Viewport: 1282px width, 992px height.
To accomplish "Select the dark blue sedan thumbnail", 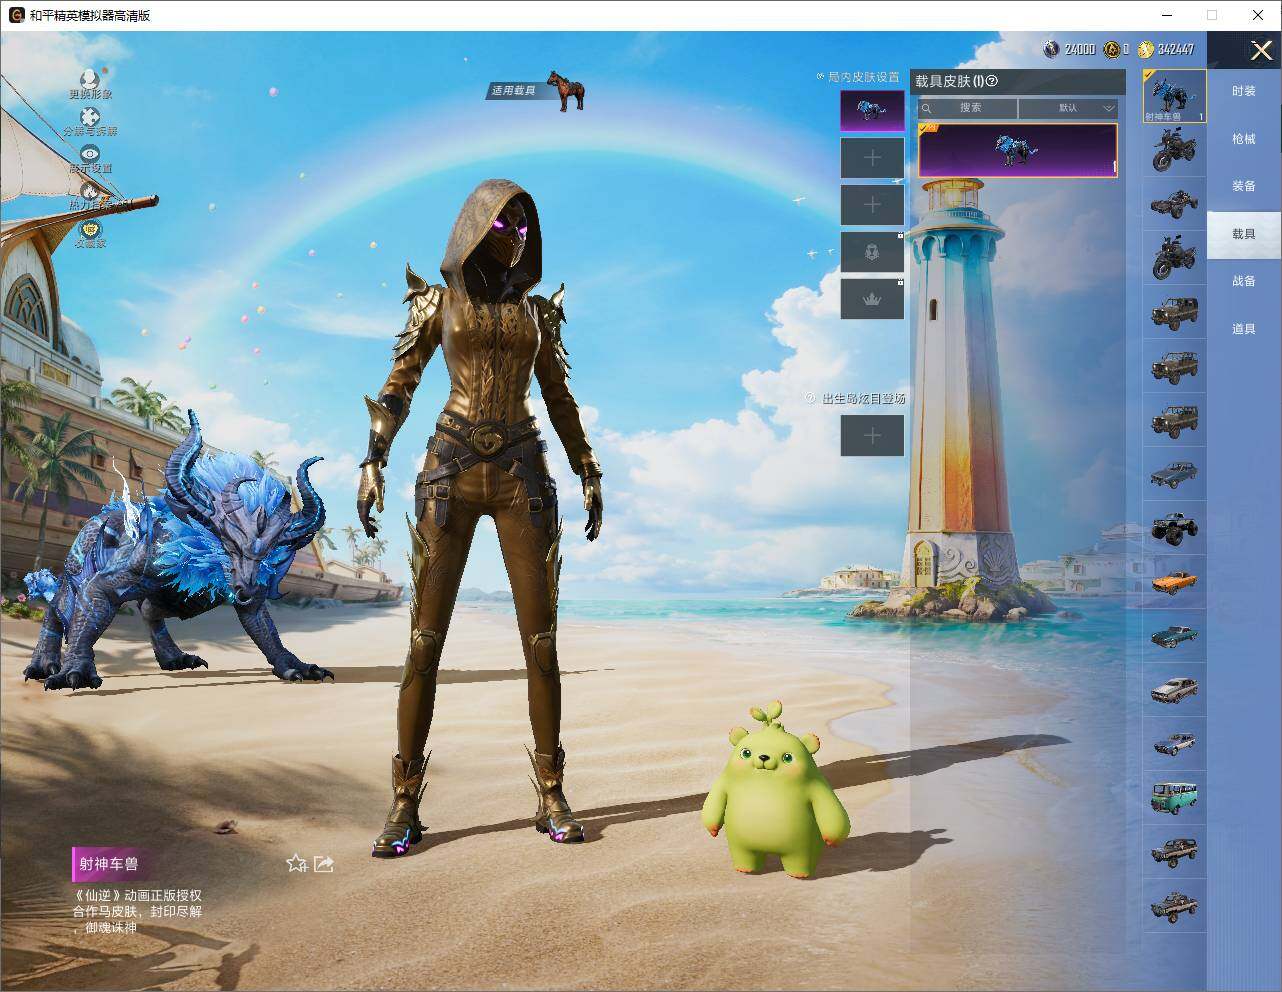I will pos(1174,474).
